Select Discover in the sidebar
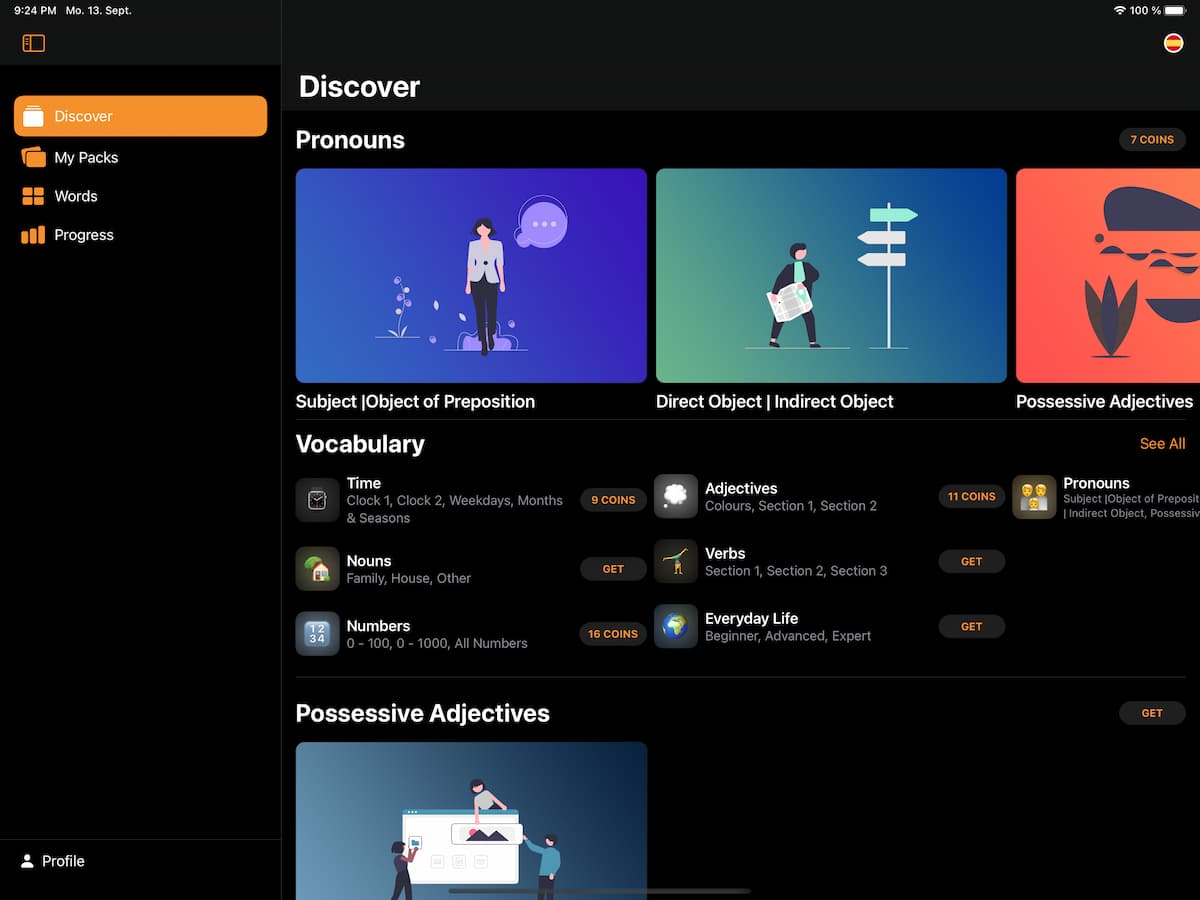The image size is (1200, 900). [140, 116]
